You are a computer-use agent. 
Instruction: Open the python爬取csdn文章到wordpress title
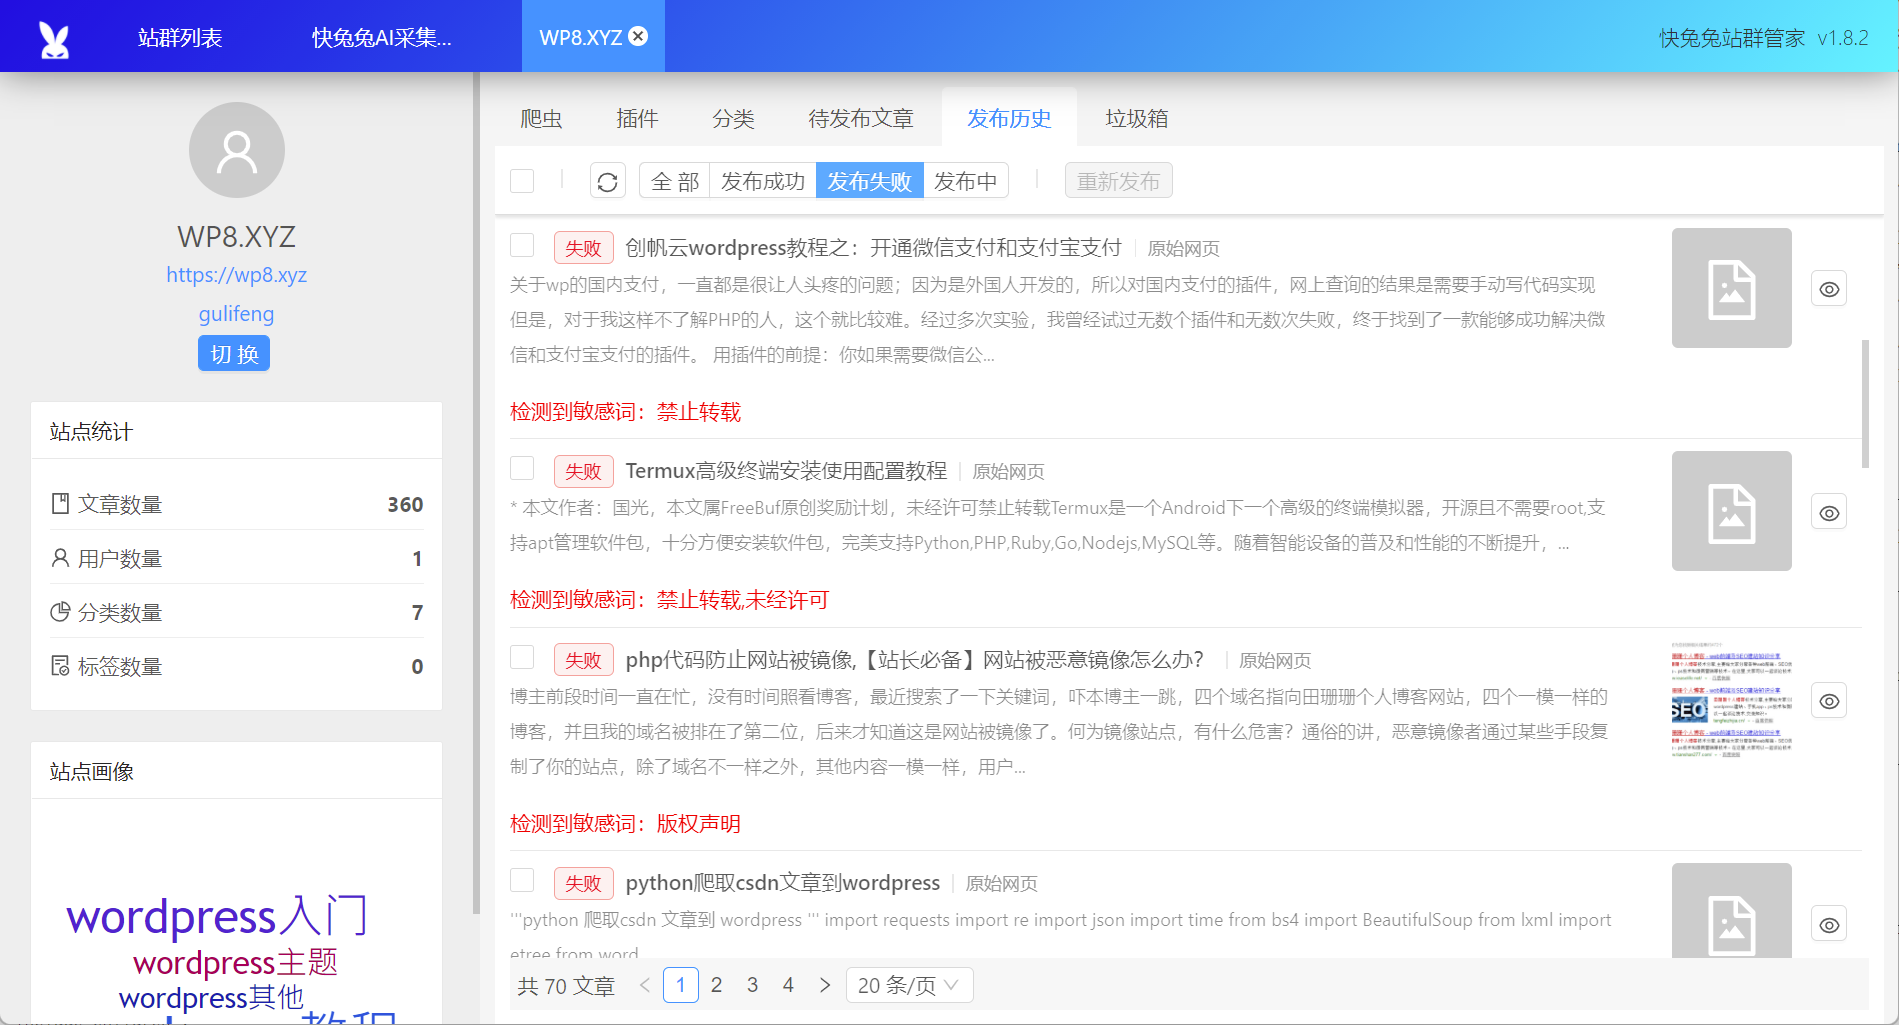(x=782, y=882)
